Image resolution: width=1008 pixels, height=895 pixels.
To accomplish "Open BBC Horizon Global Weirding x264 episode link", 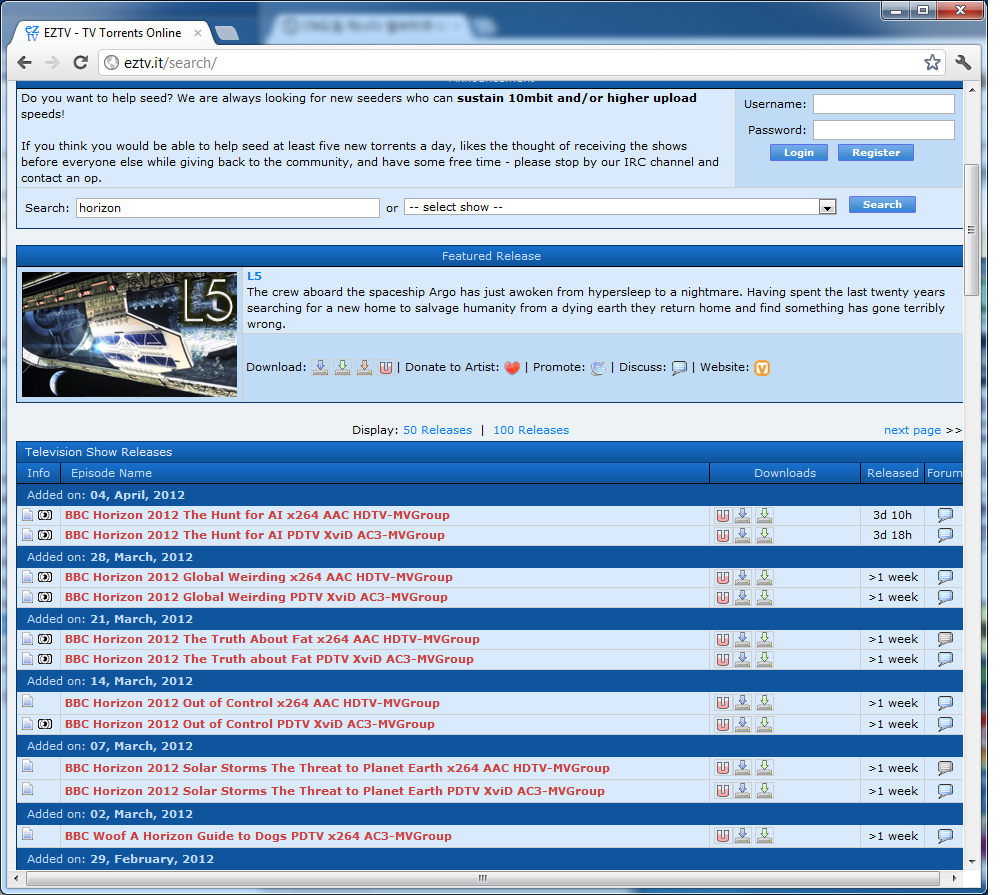I will 258,577.
